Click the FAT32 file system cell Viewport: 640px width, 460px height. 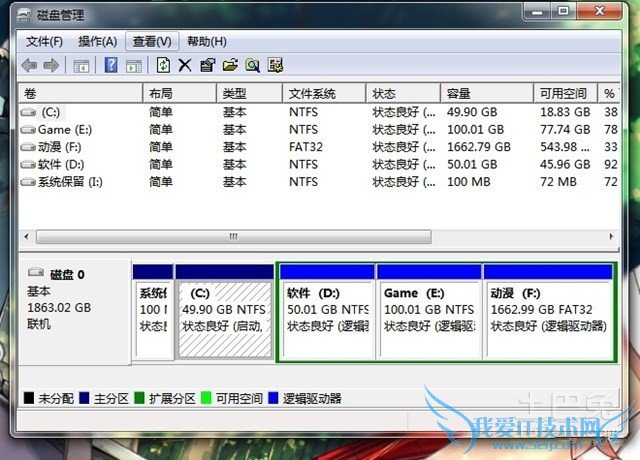(x=306, y=147)
